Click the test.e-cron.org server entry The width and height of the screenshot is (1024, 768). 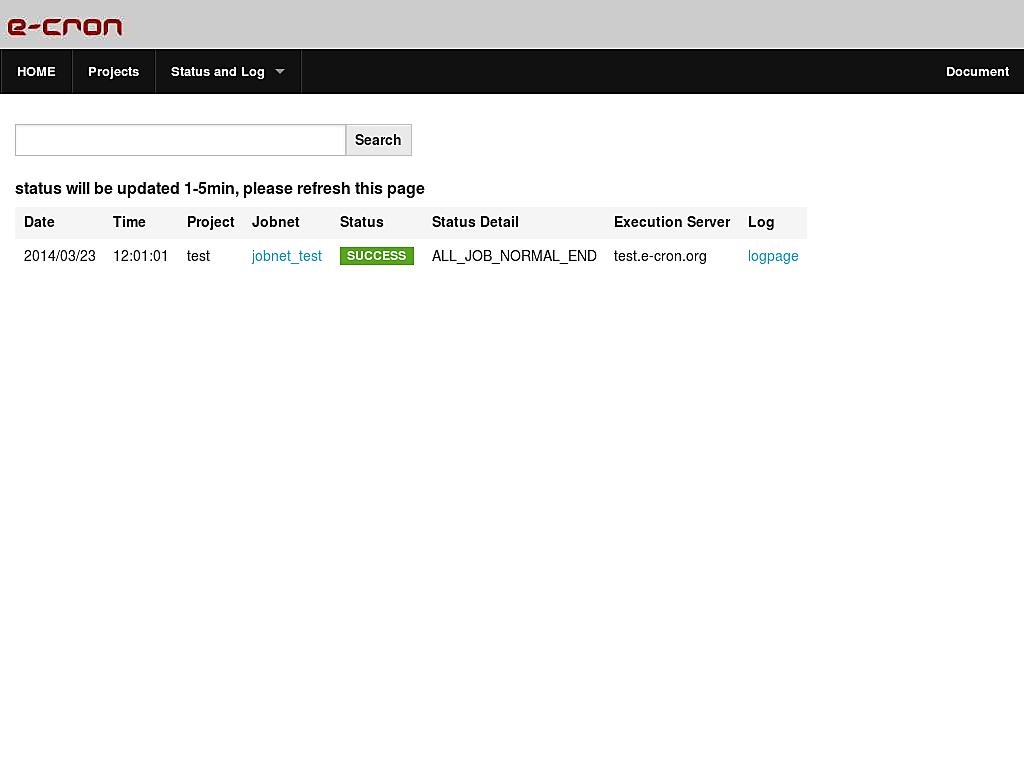(660, 256)
